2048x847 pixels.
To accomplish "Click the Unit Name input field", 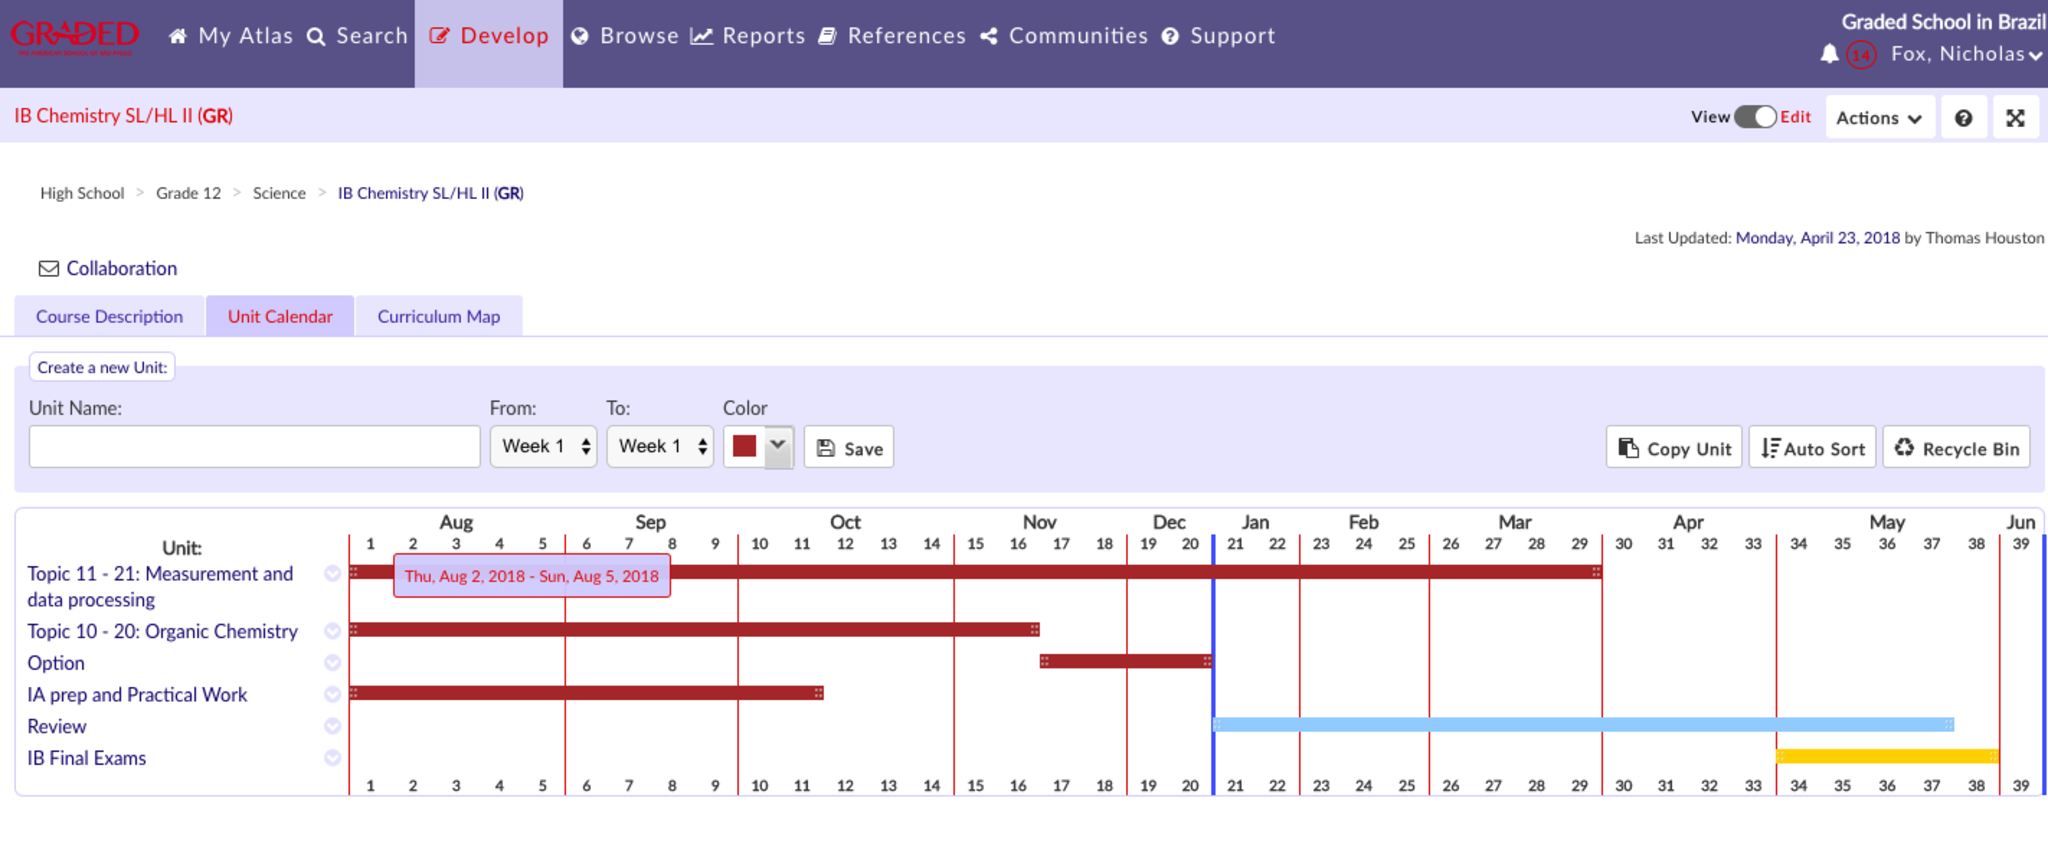I will click(254, 446).
